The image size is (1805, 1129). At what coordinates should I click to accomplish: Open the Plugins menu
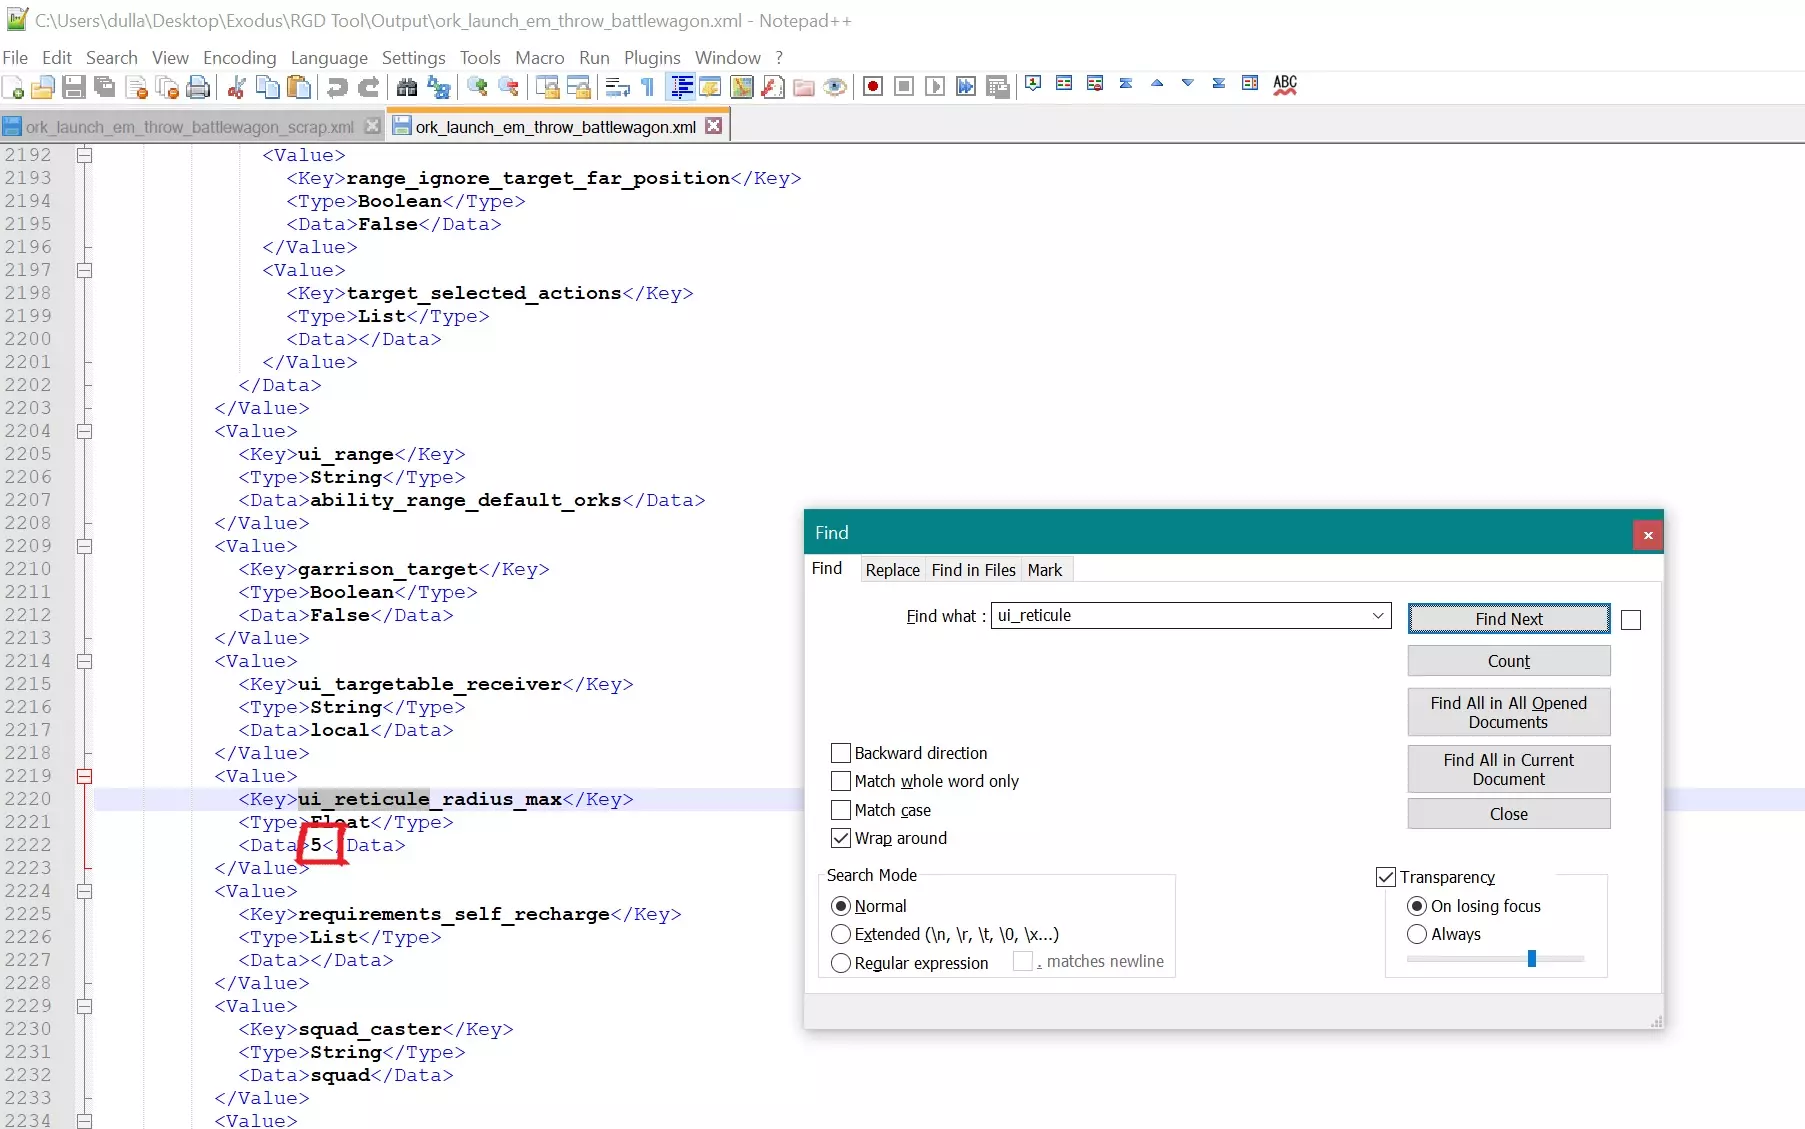[651, 58]
